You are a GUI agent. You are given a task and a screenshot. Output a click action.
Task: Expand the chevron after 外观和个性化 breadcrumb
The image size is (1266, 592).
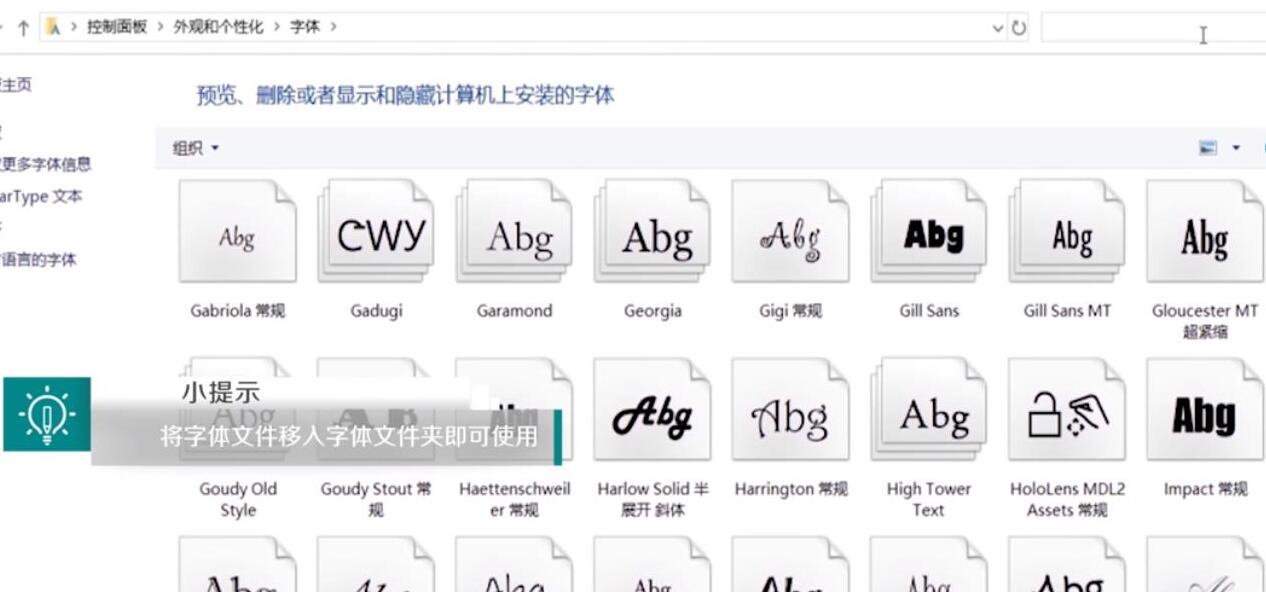(x=276, y=27)
